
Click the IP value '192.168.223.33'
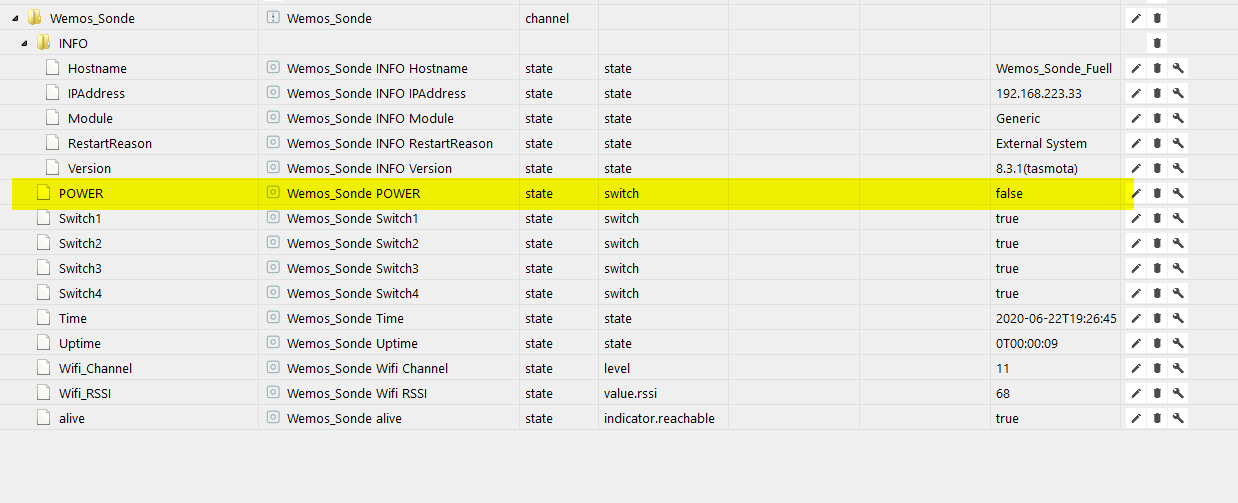[x=1039, y=93]
